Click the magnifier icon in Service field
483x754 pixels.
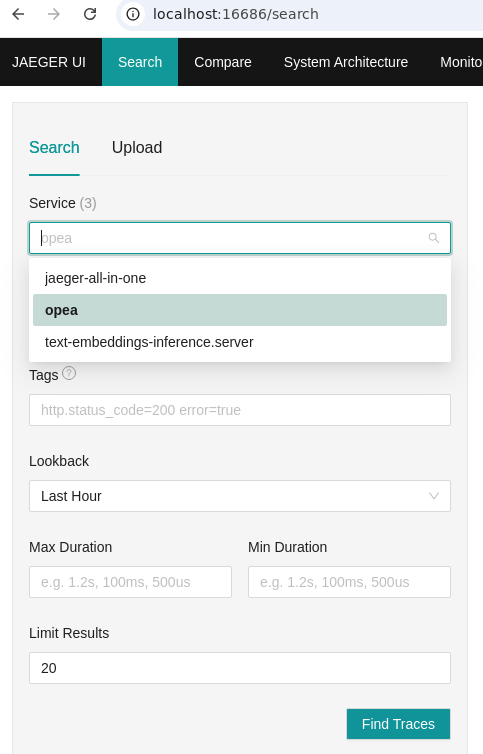coord(433,238)
